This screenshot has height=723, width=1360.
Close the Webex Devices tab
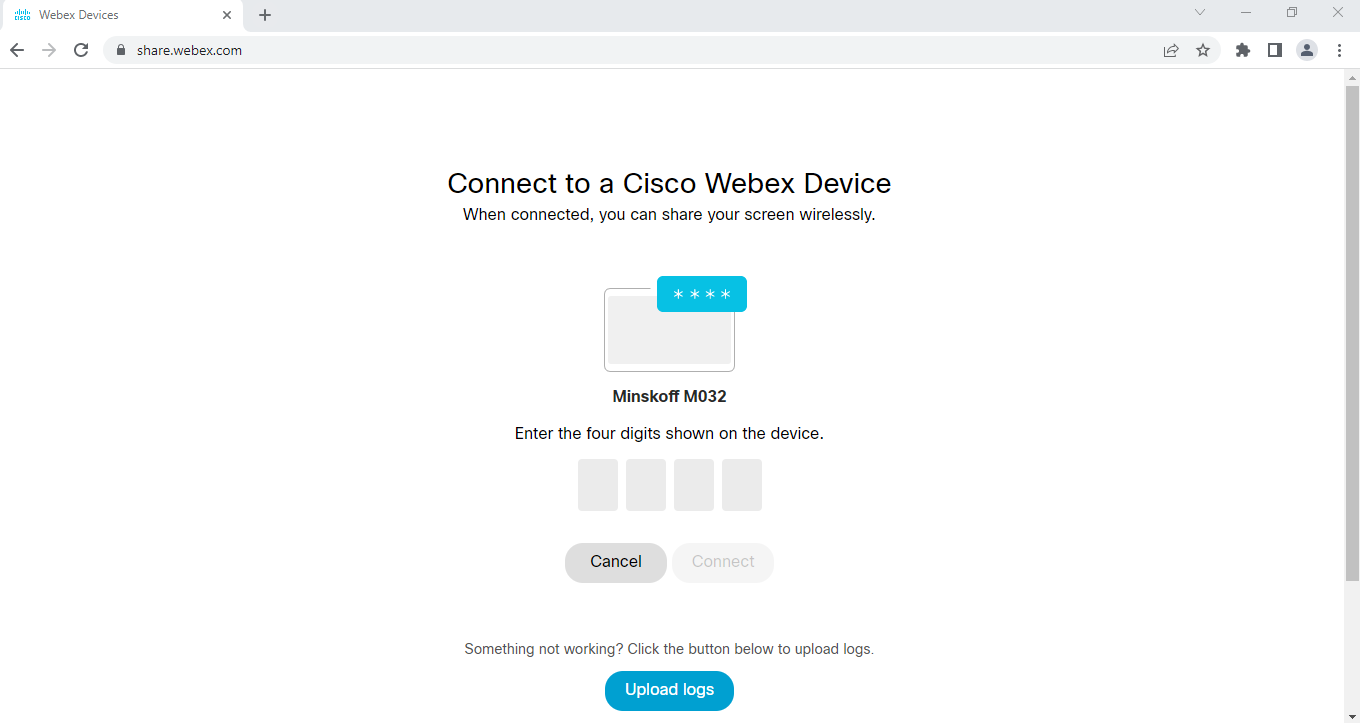[227, 15]
